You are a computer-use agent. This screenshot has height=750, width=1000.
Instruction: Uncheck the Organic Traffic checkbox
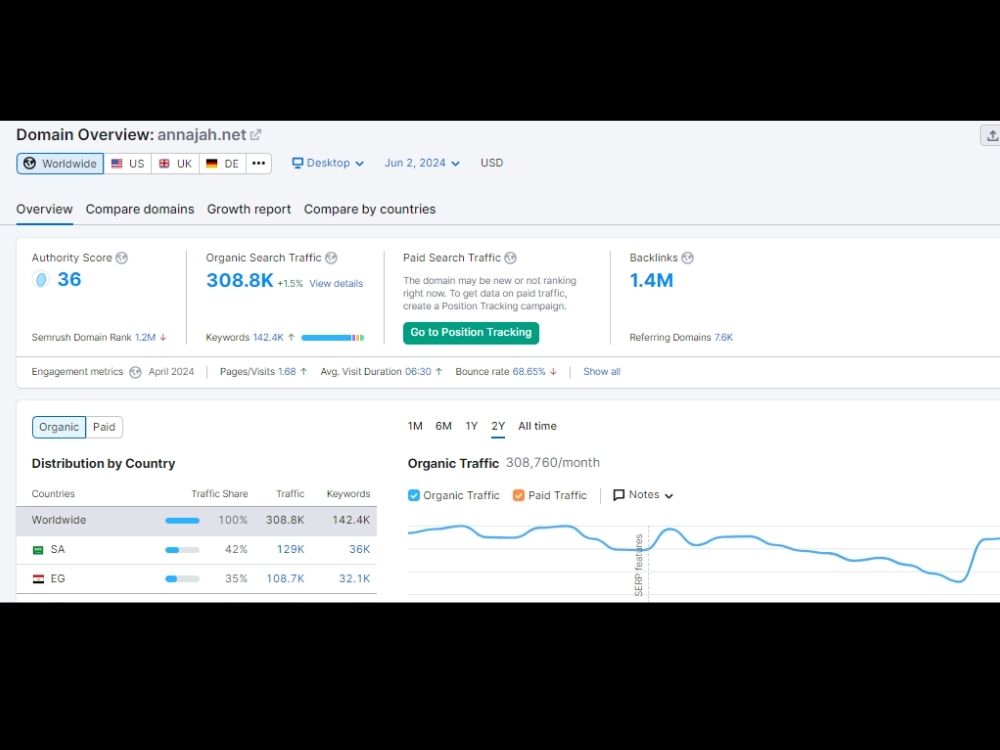(x=414, y=496)
